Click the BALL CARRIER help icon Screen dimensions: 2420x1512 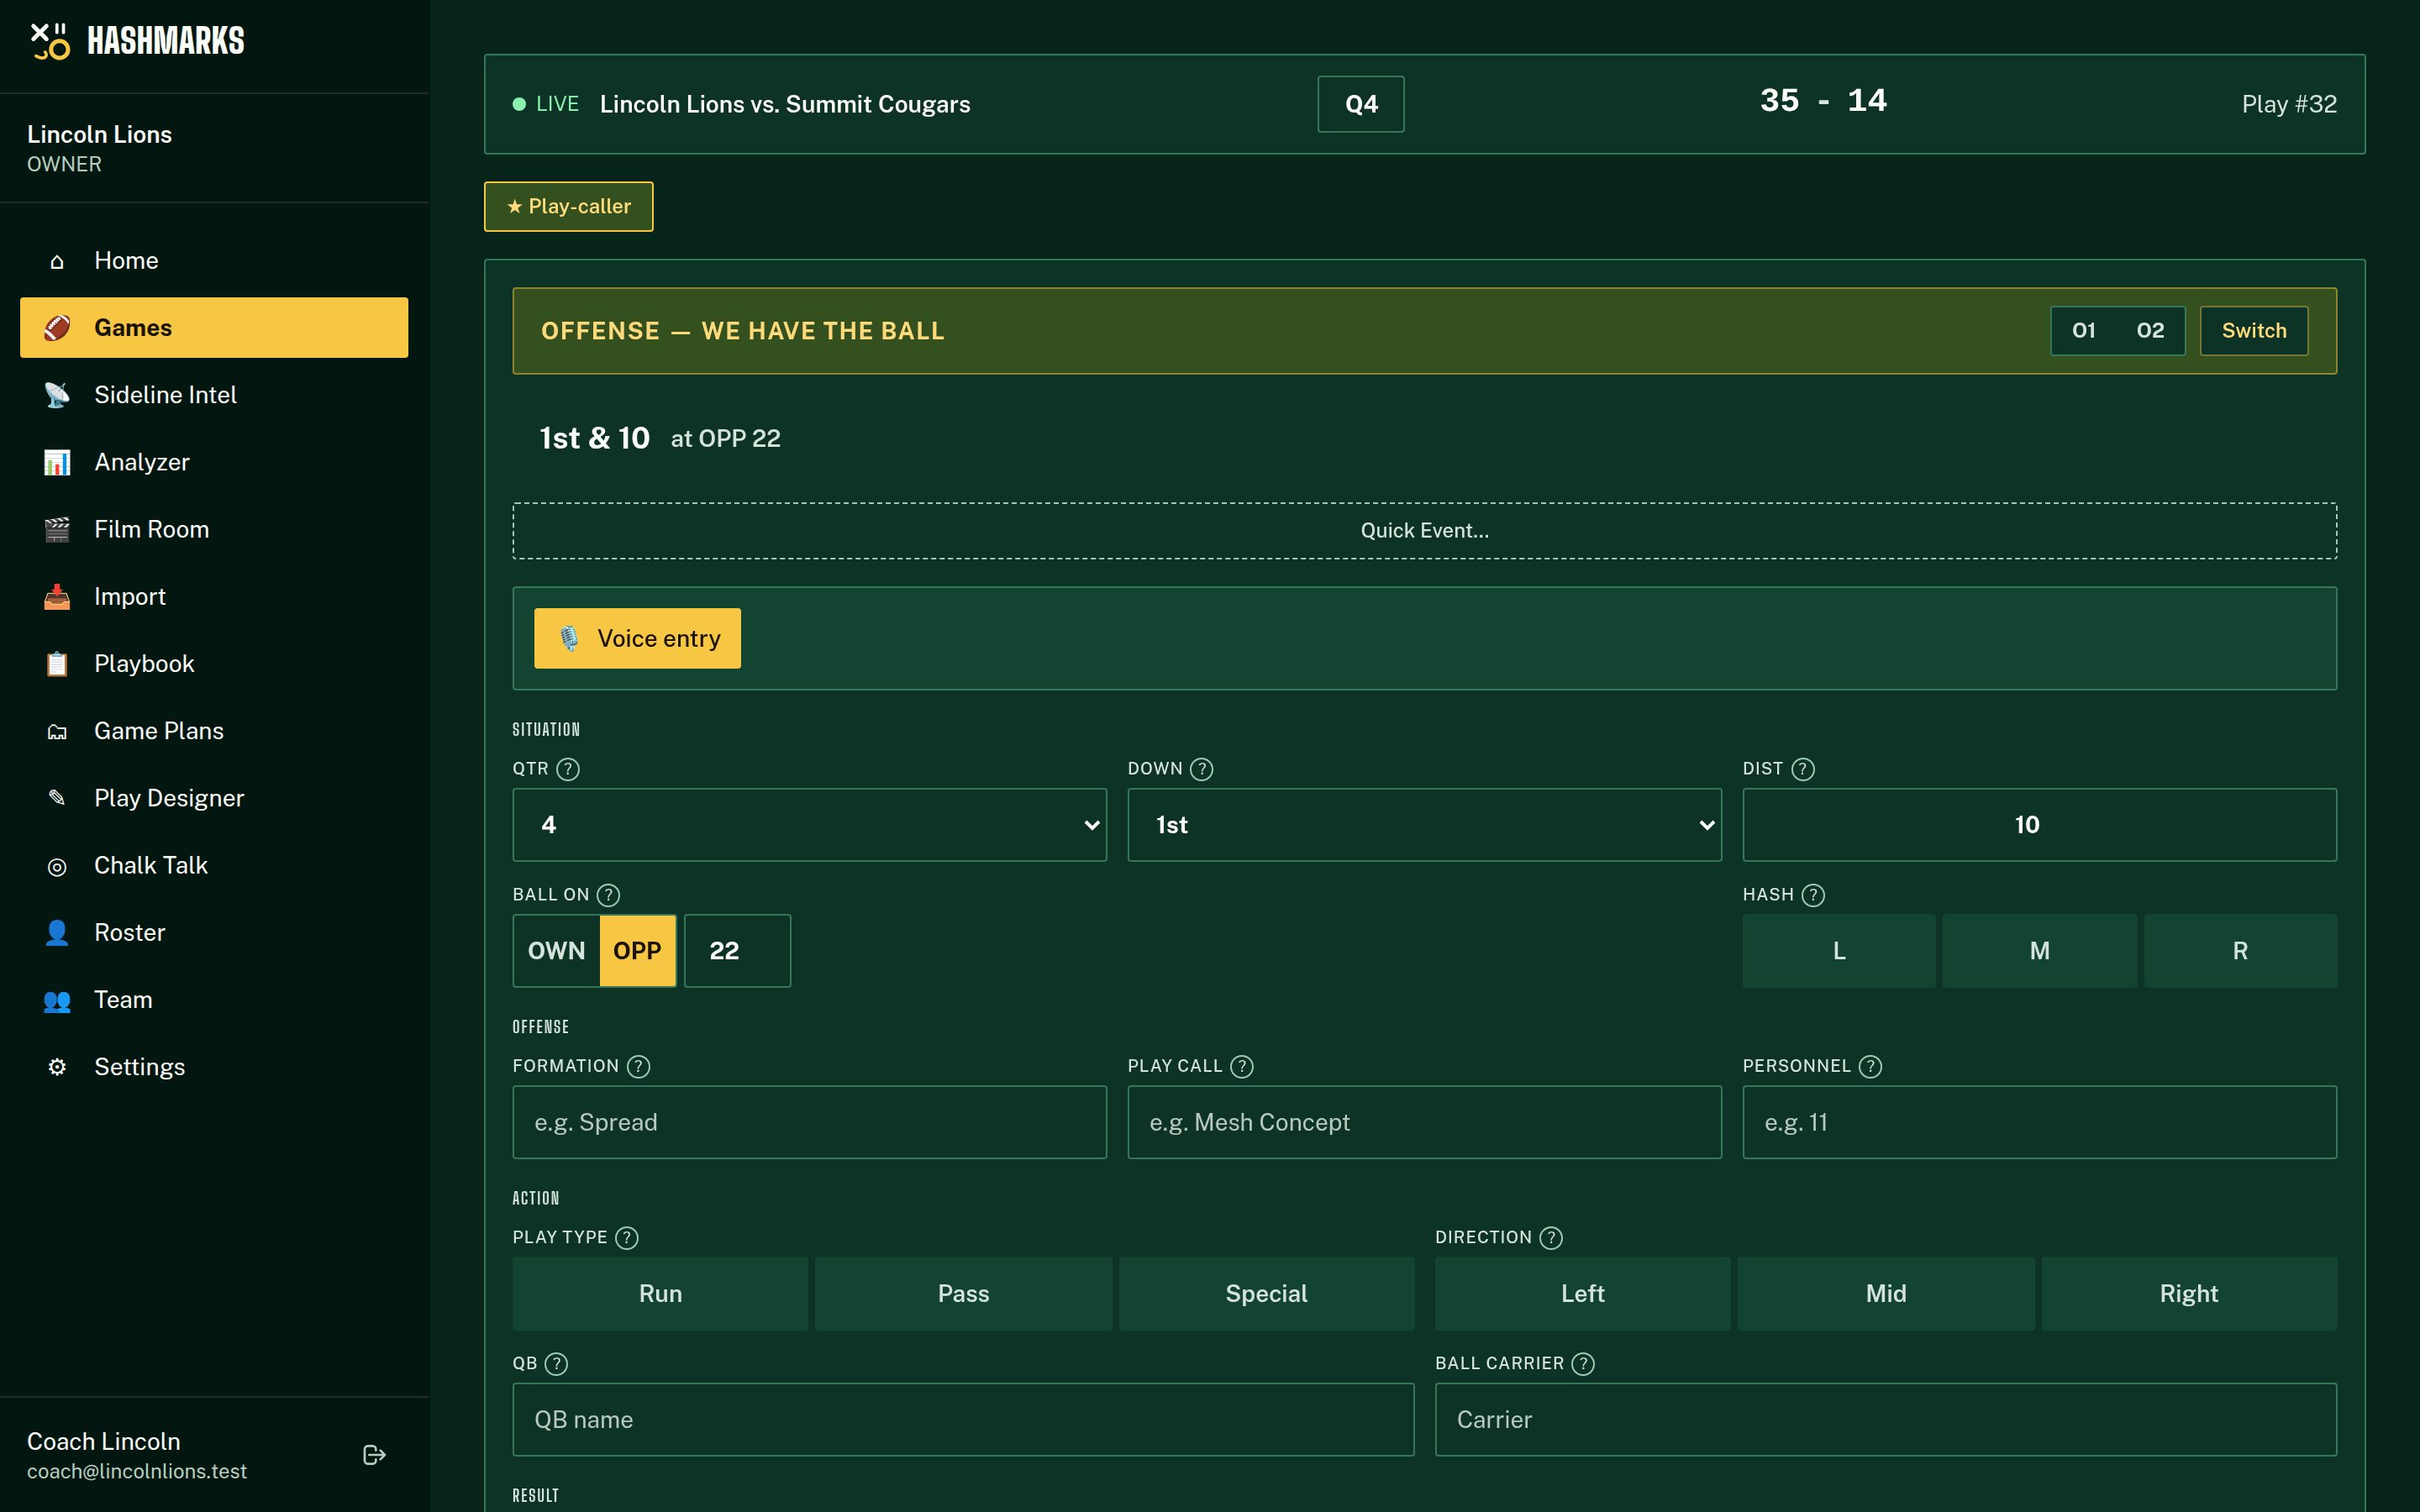[x=1583, y=1364]
